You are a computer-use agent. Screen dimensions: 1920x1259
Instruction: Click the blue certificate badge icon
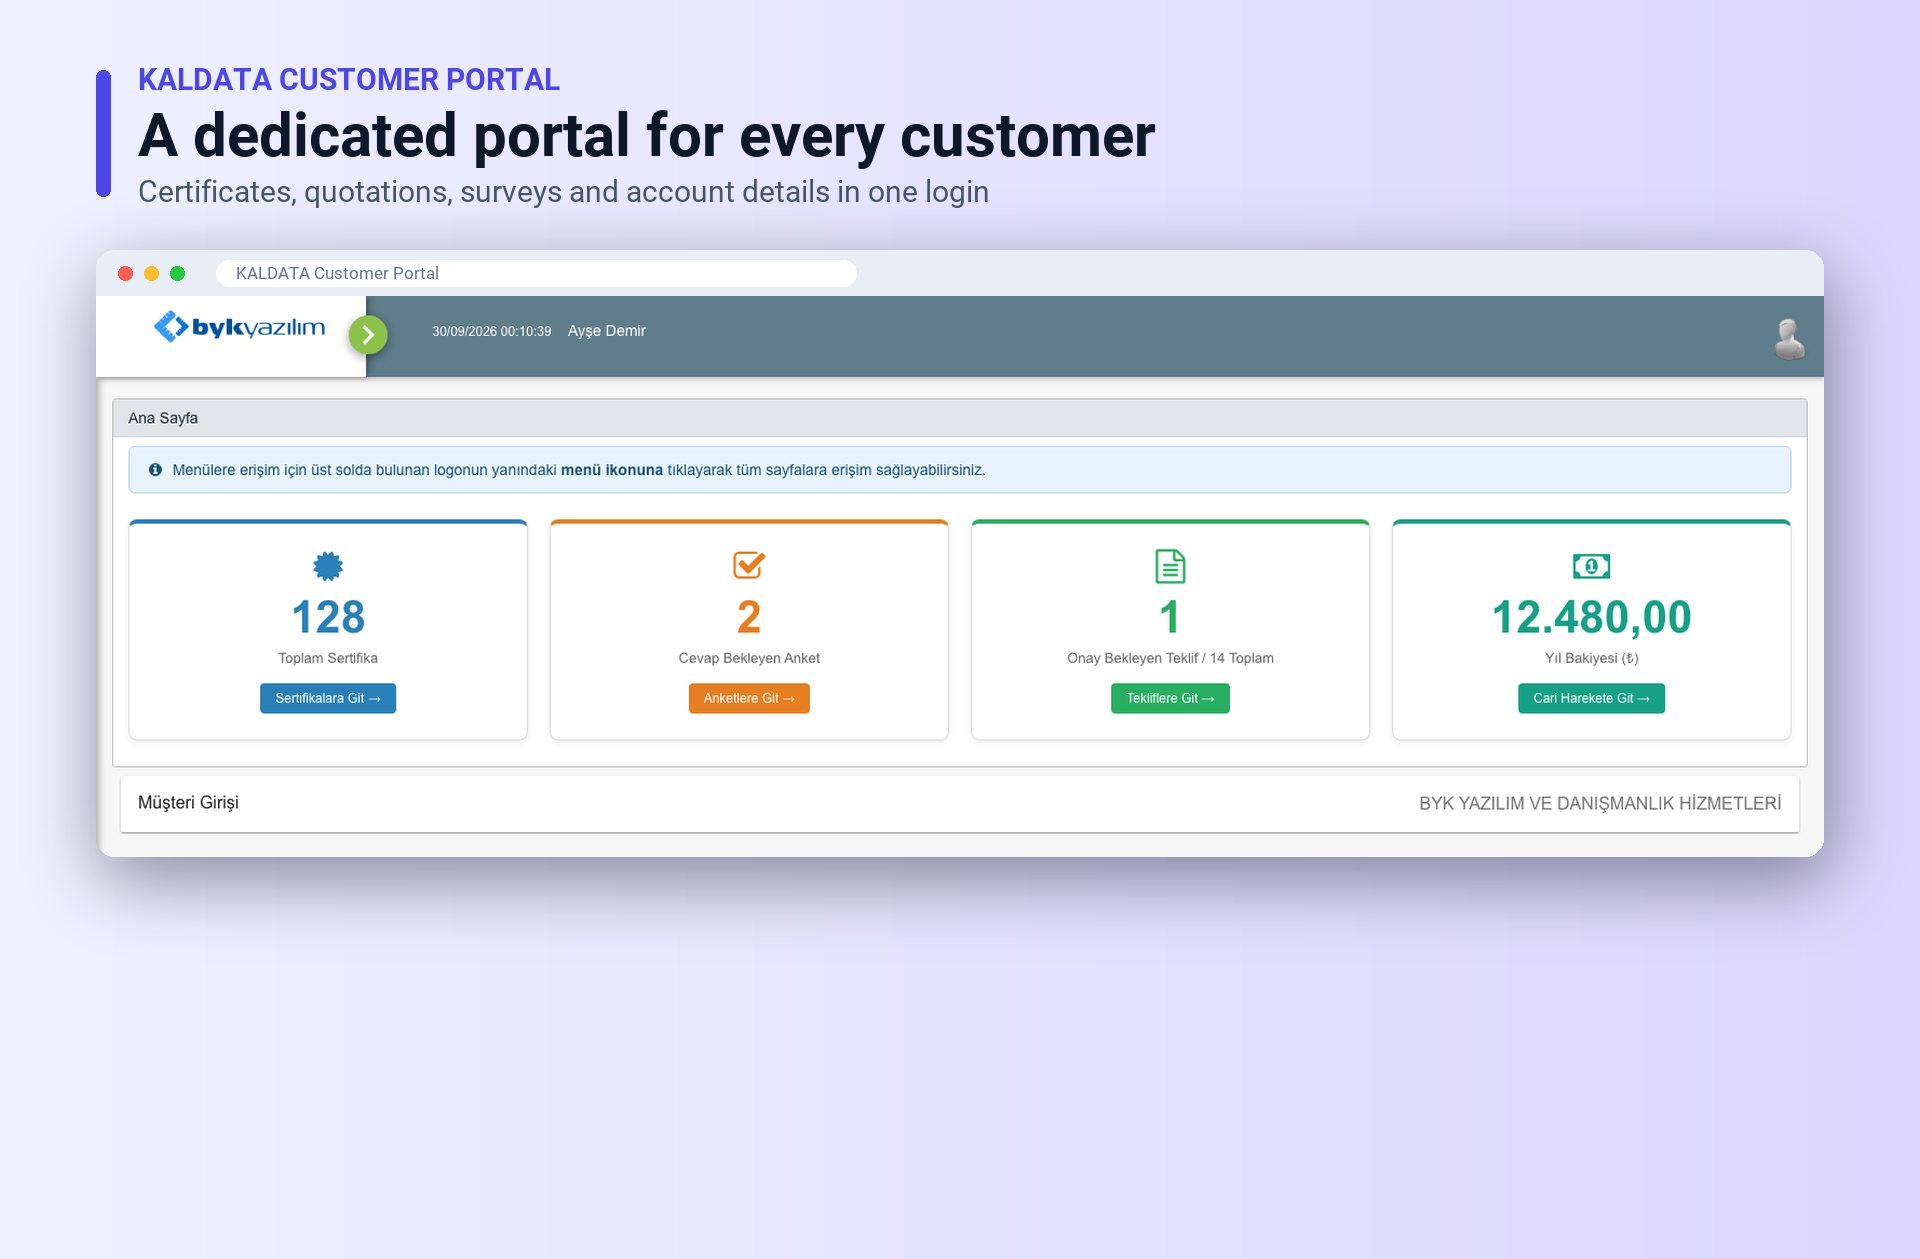pyautogui.click(x=328, y=566)
